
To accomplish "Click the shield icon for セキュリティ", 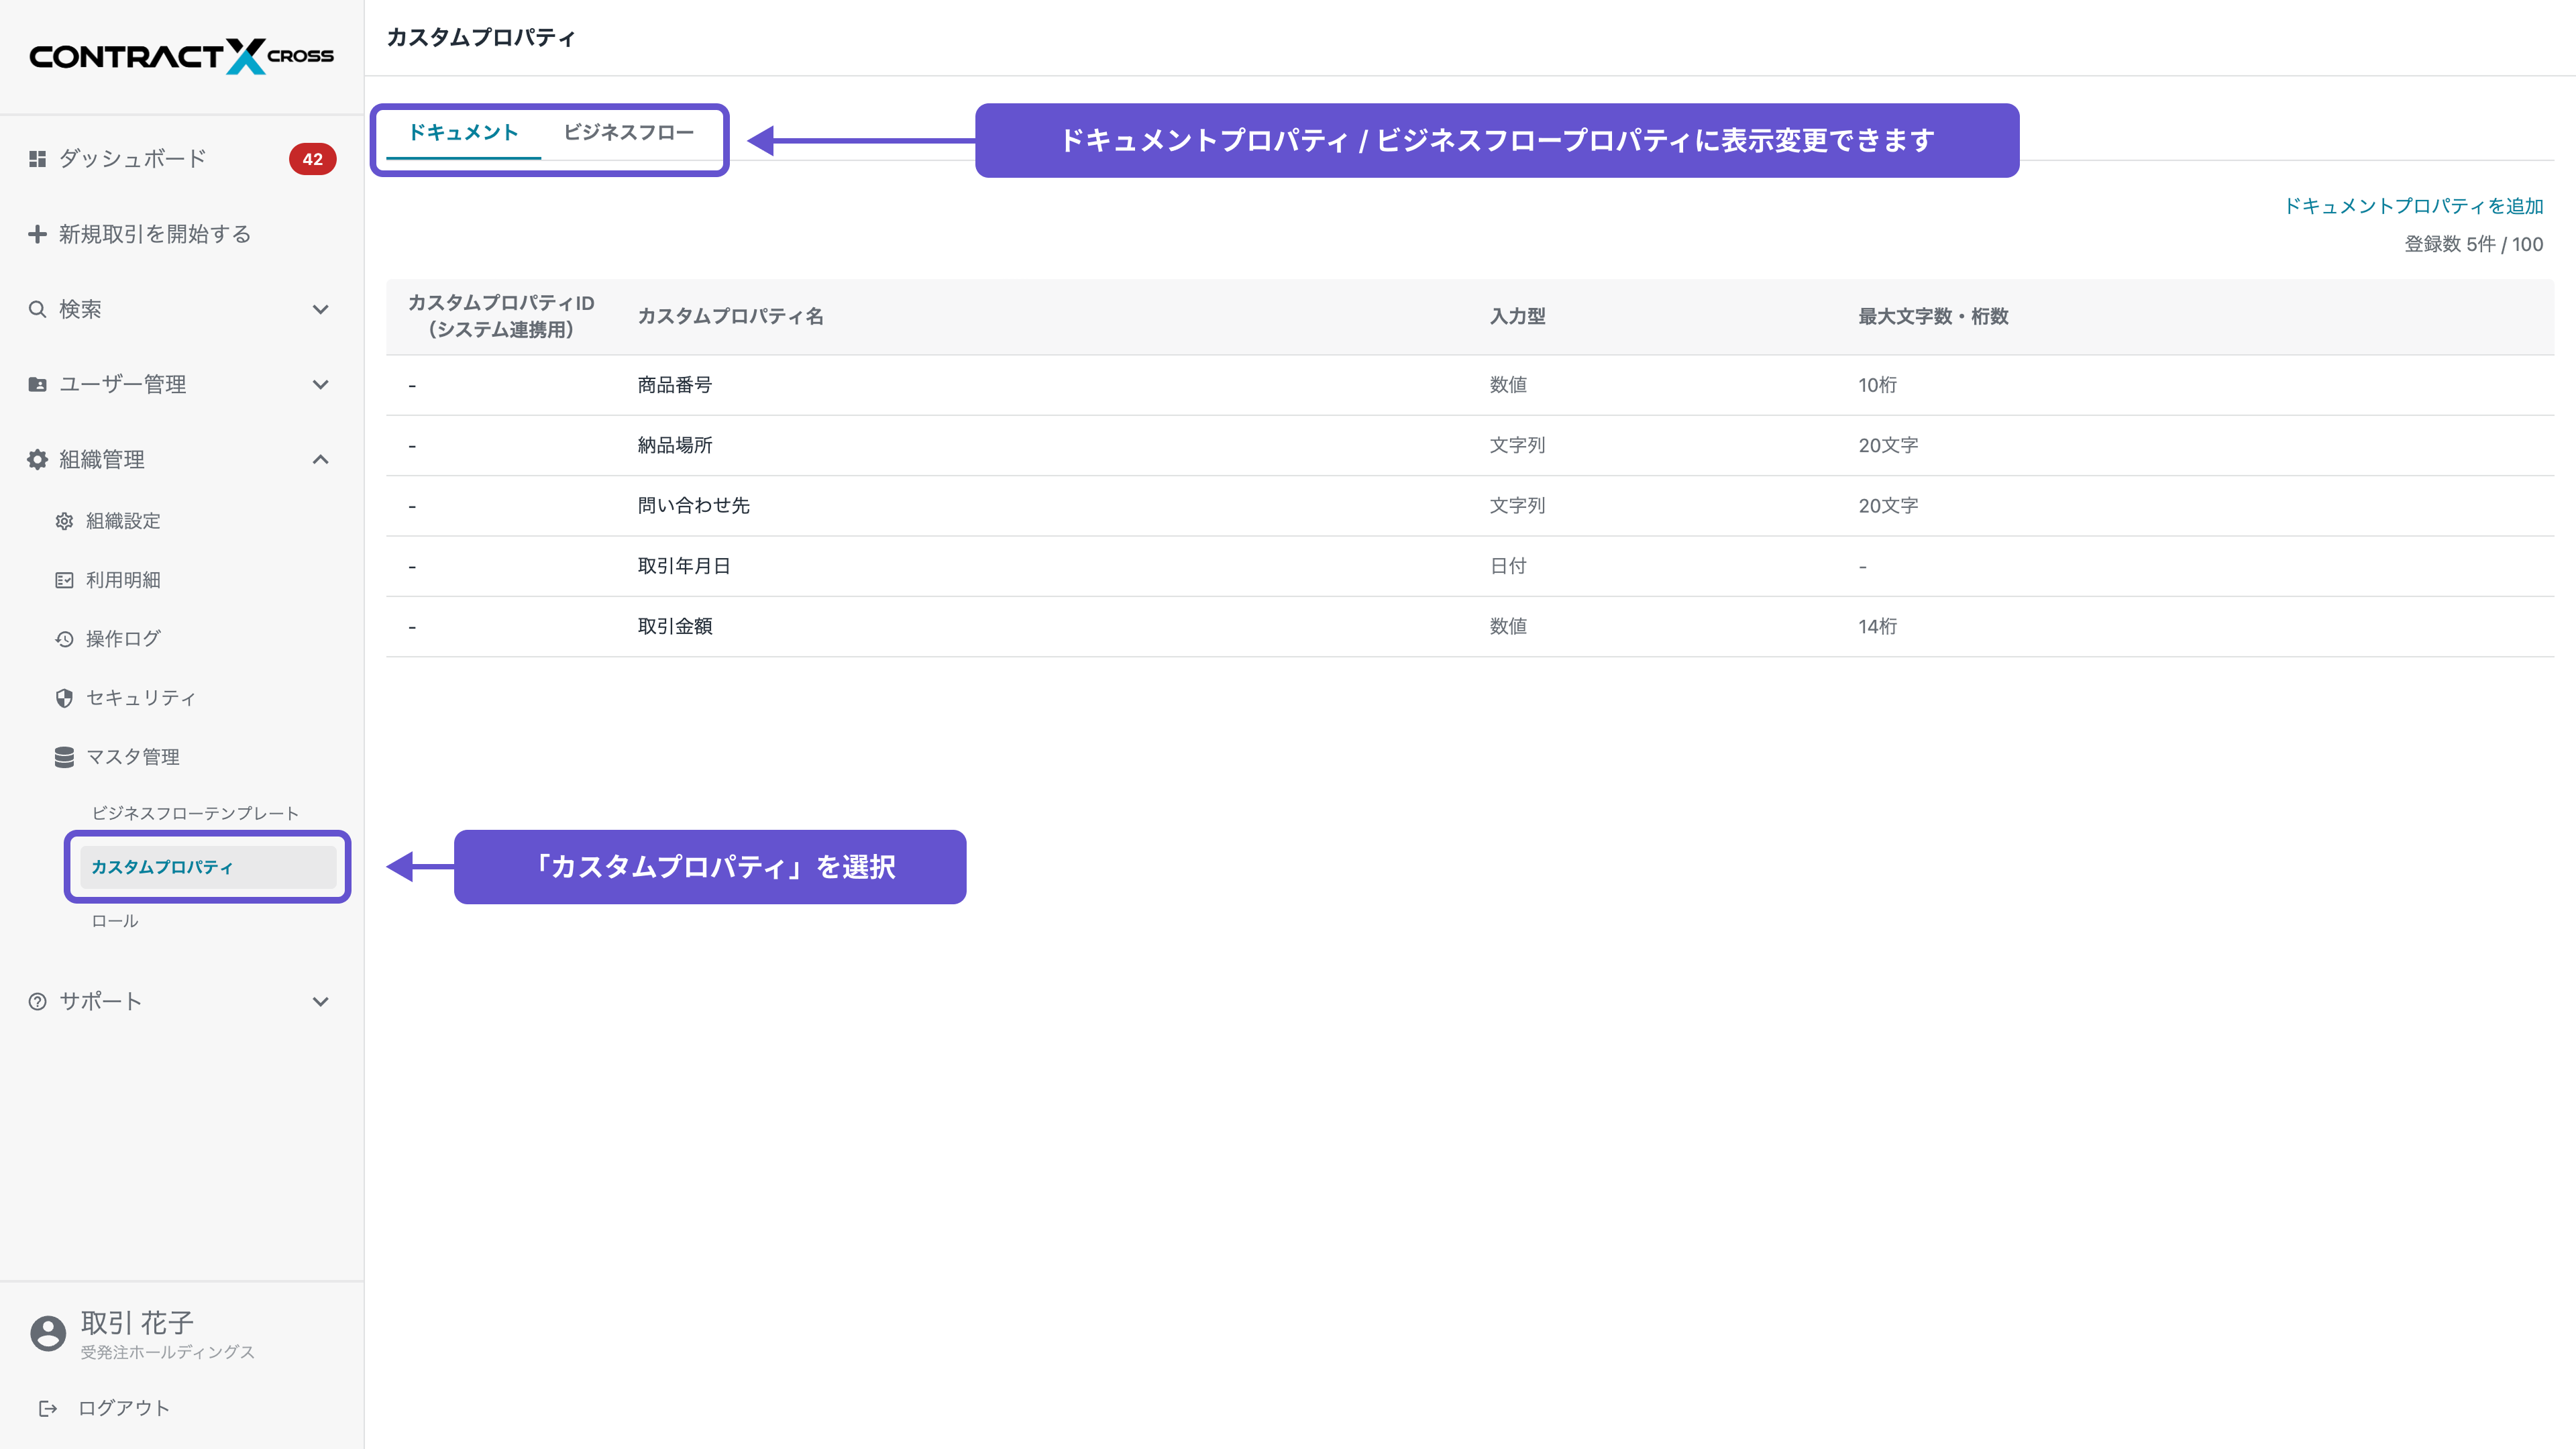I will 64,698.
